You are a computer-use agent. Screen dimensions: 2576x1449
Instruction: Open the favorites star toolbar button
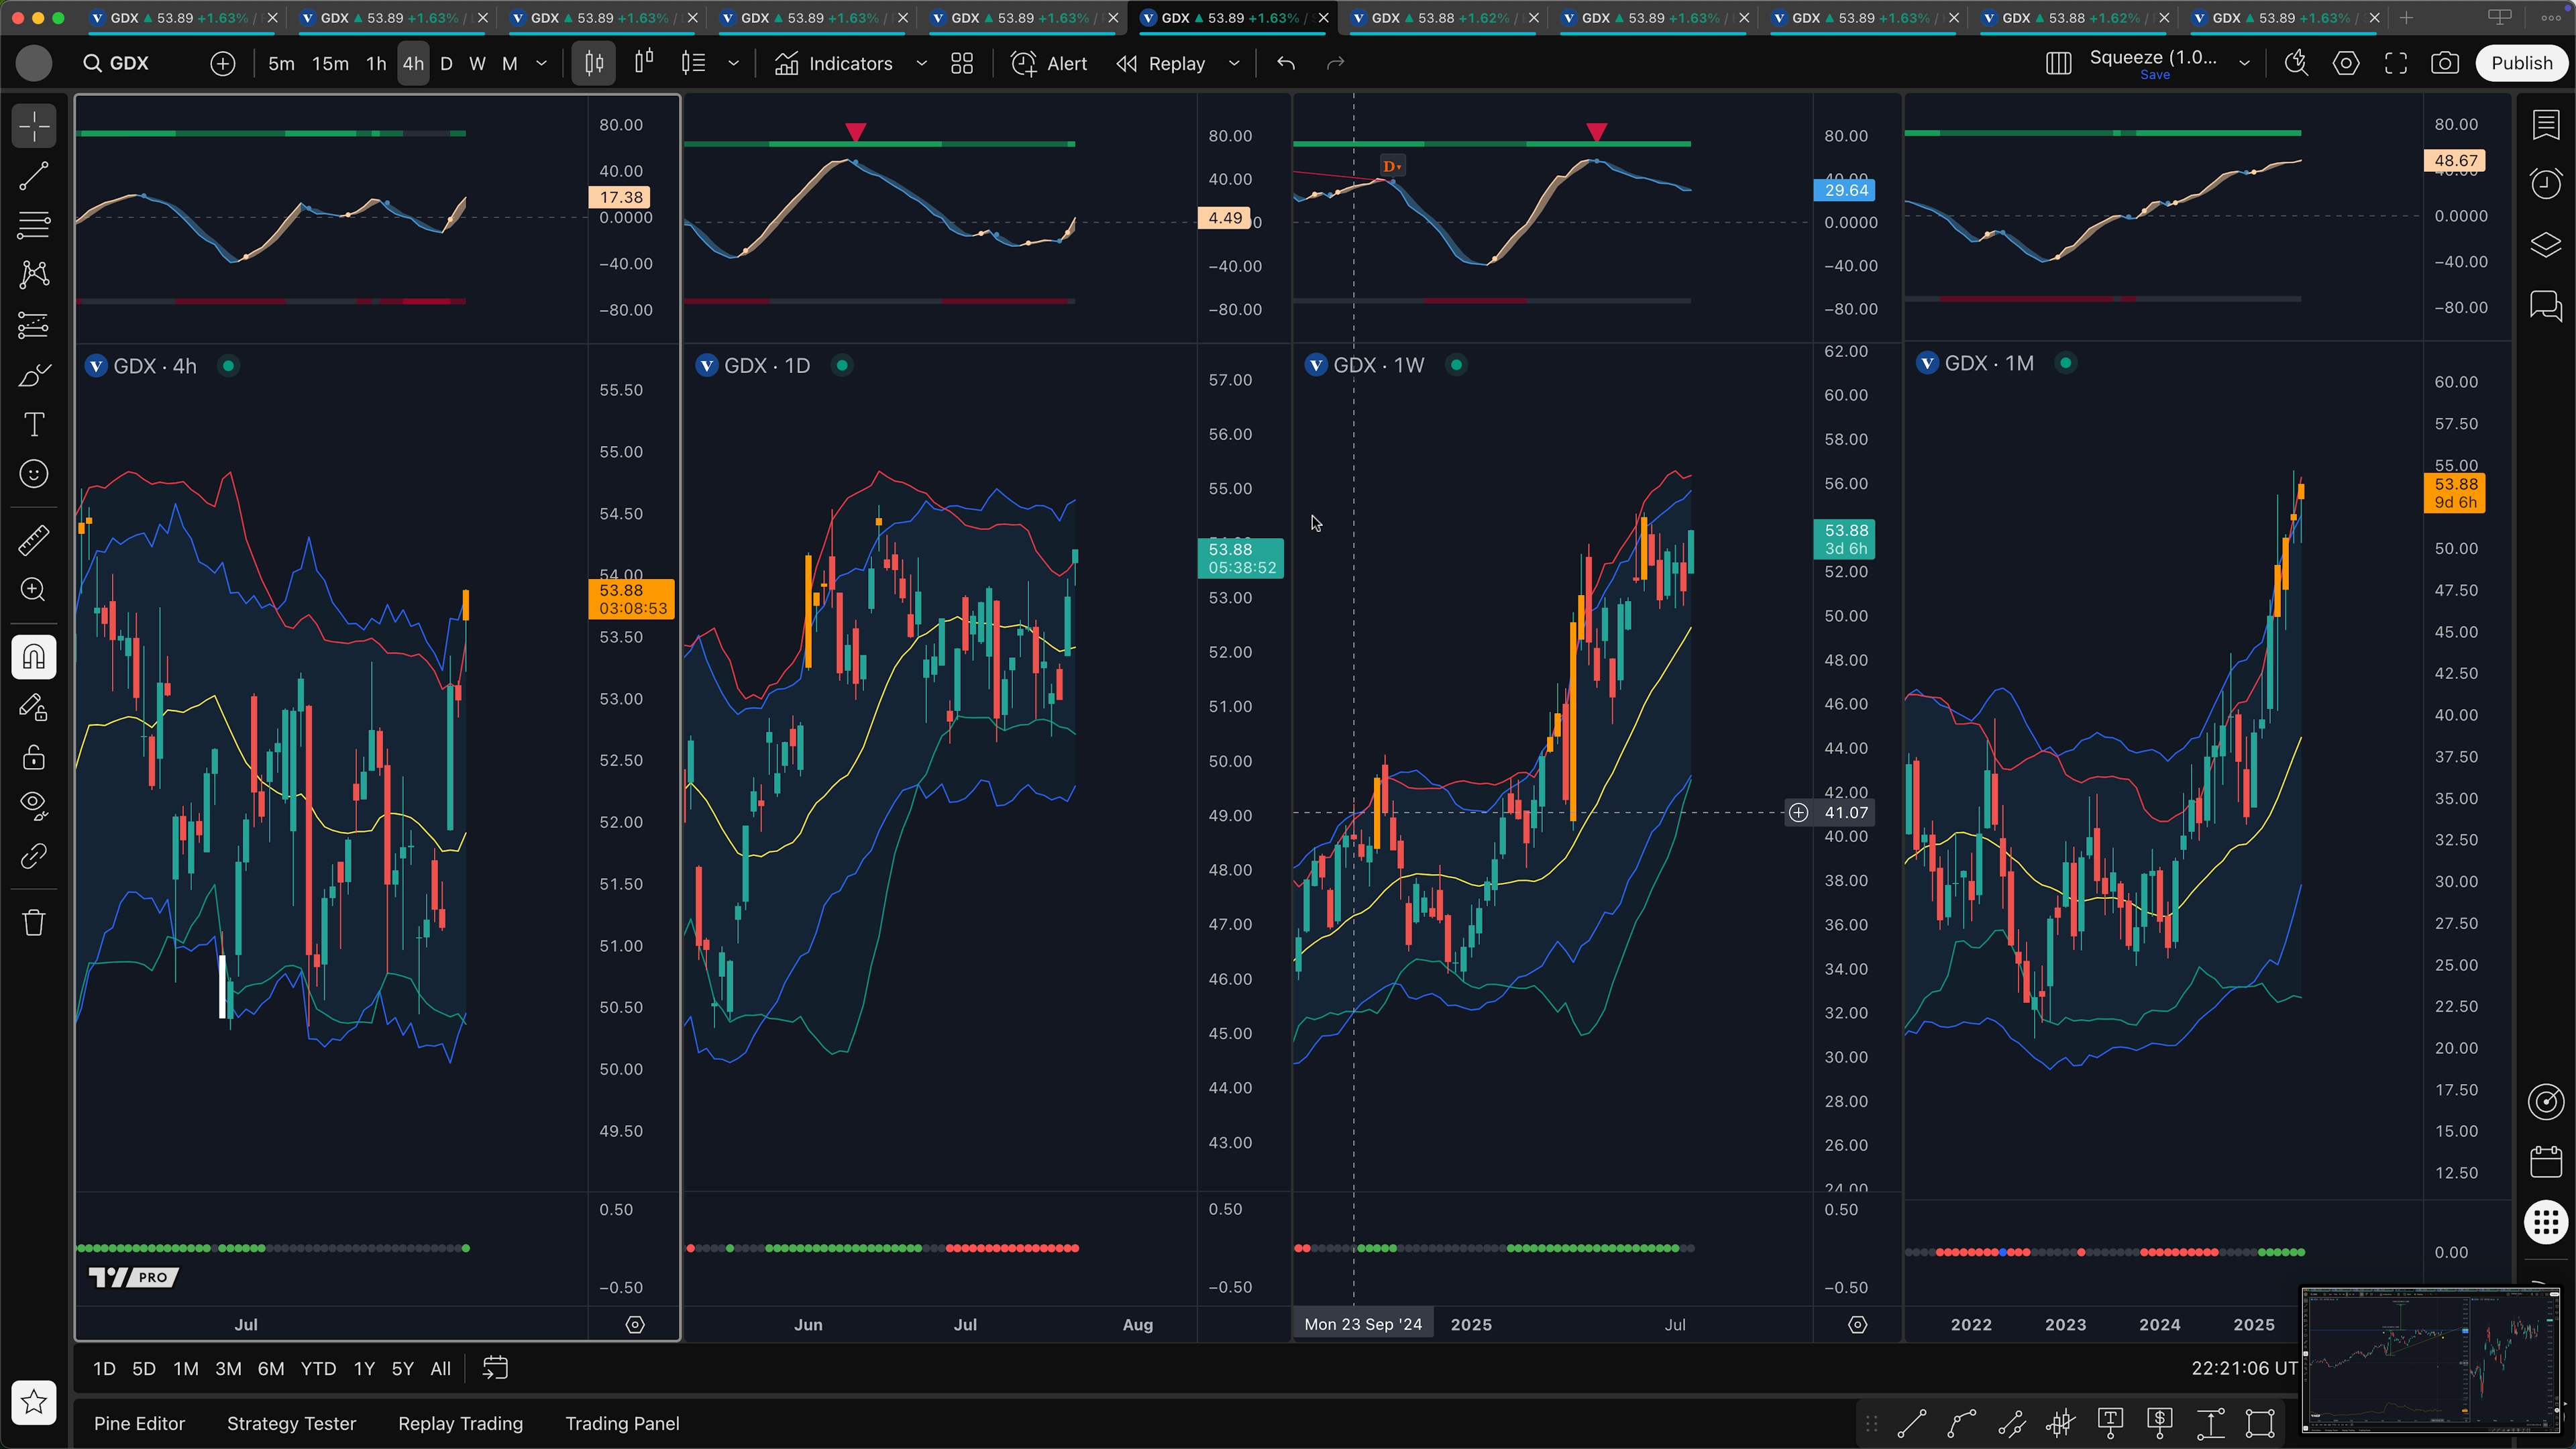(34, 1402)
